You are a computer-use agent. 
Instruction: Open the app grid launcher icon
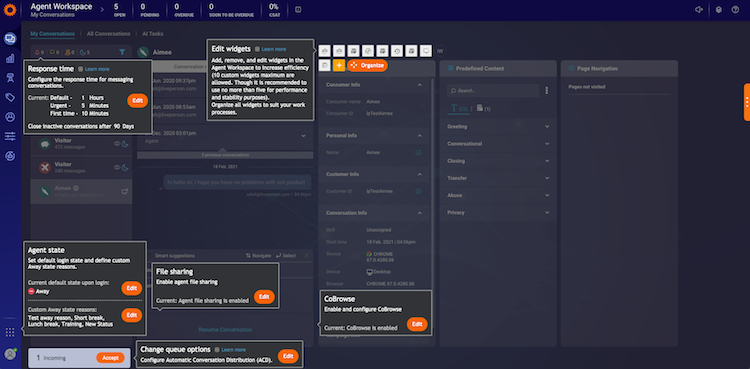(x=10, y=332)
